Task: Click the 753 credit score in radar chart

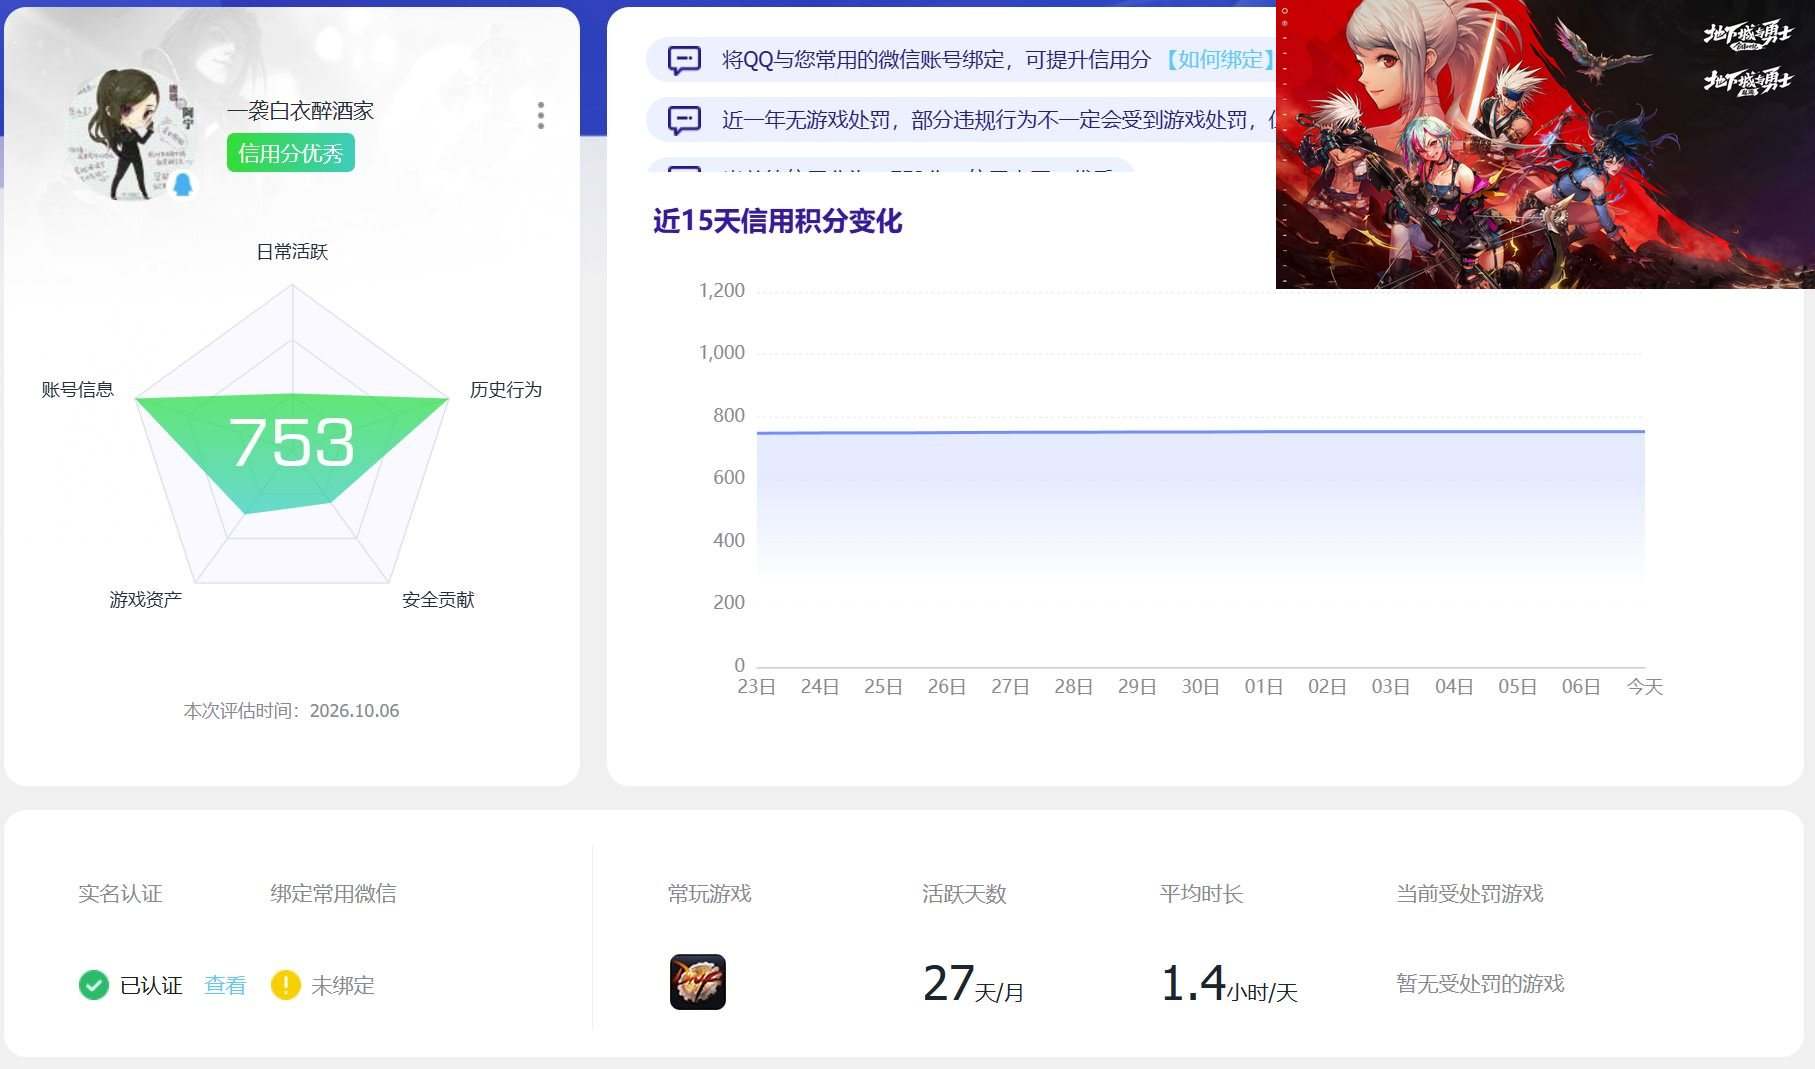Action: pos(292,442)
